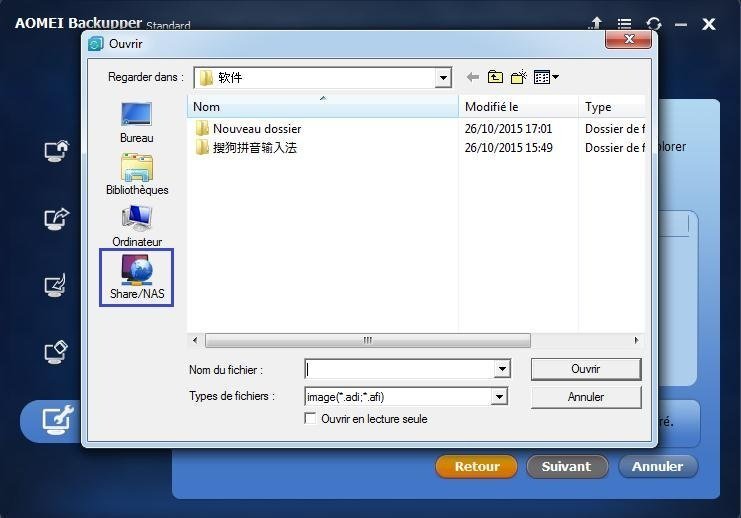This screenshot has width=741, height=518.
Task: Sort by Type column header
Action: pos(612,106)
